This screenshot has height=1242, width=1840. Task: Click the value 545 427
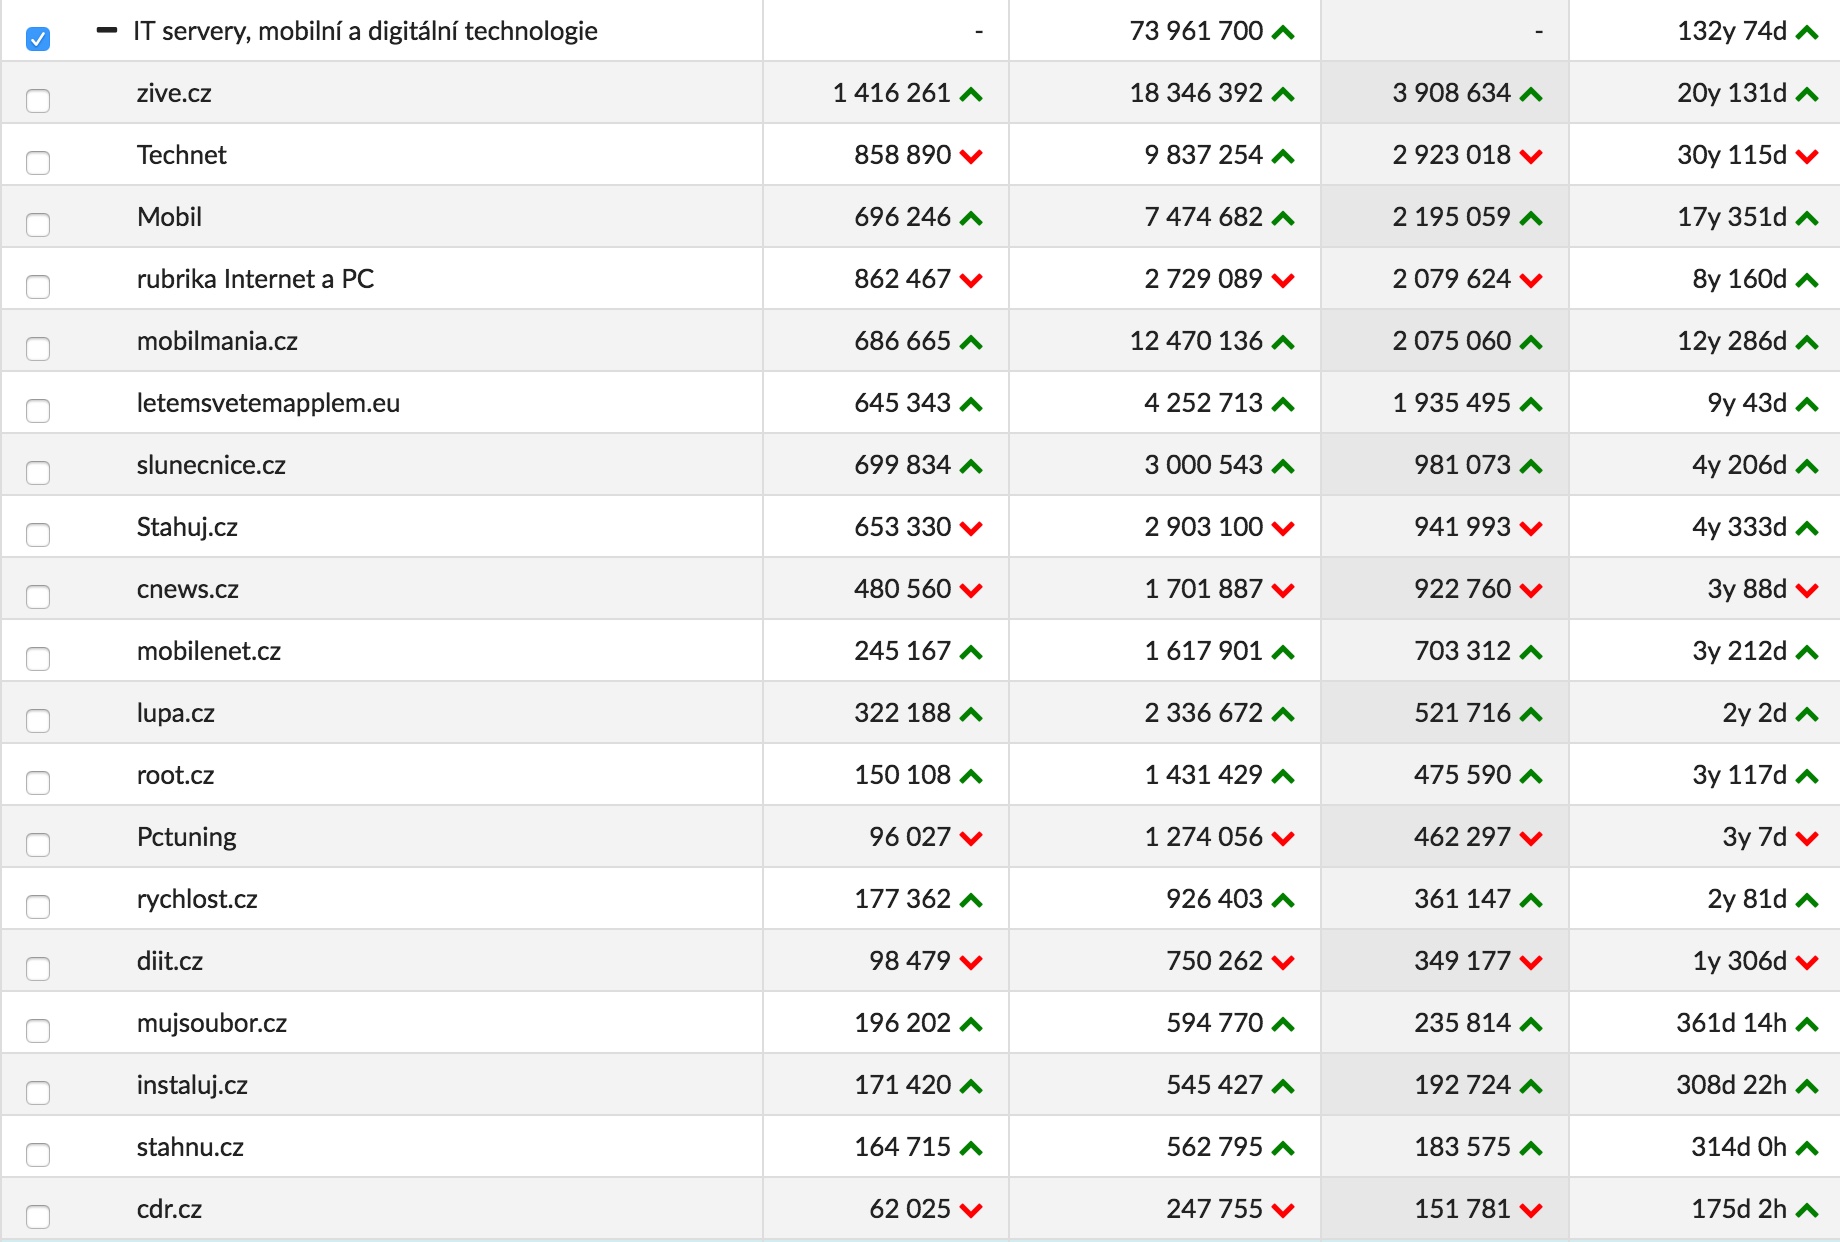tap(1215, 1085)
